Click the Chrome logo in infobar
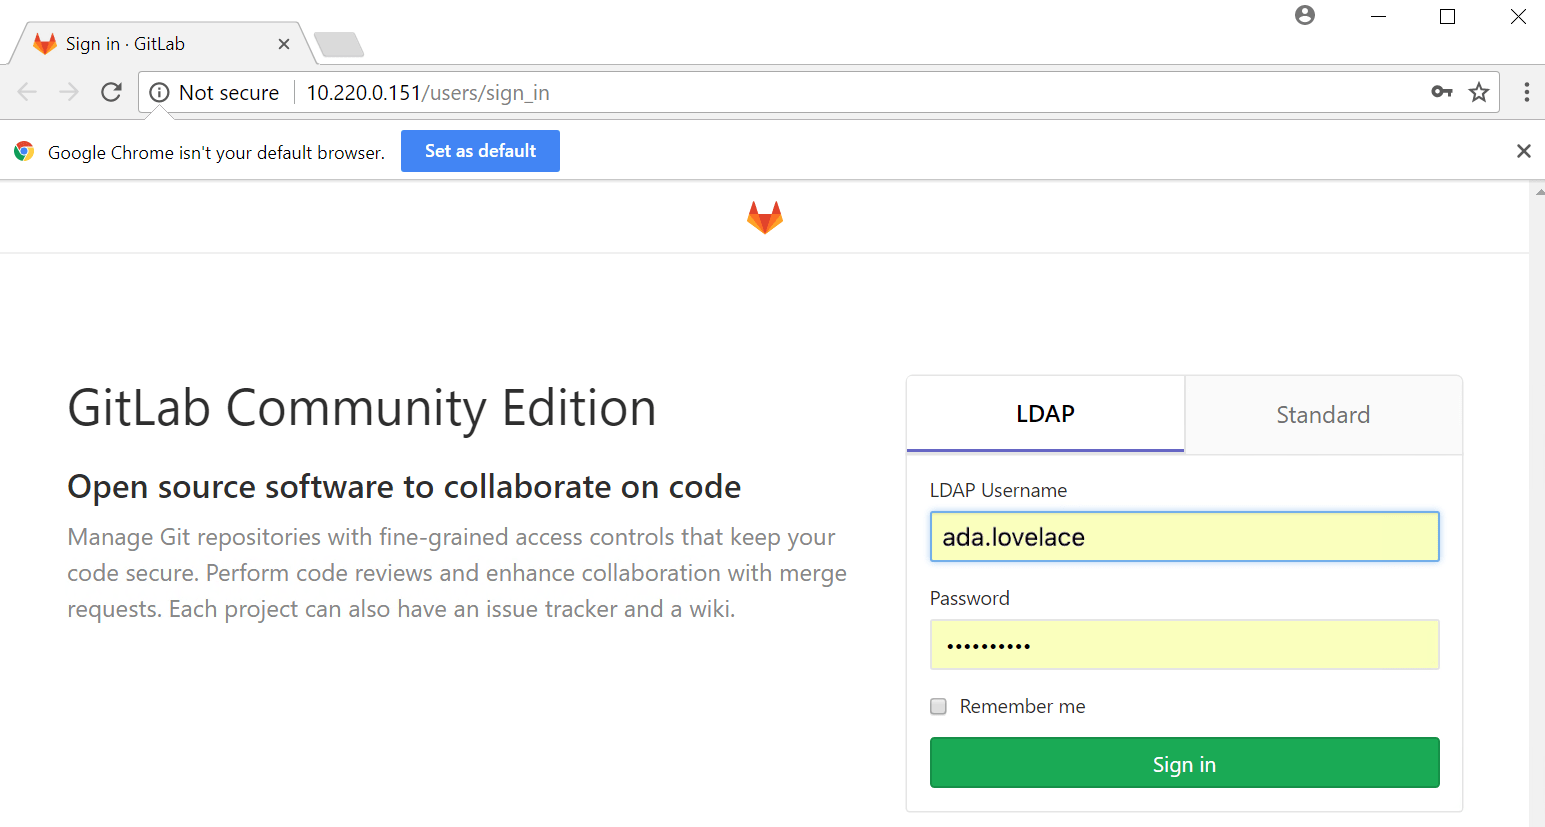 pyautogui.click(x=24, y=151)
